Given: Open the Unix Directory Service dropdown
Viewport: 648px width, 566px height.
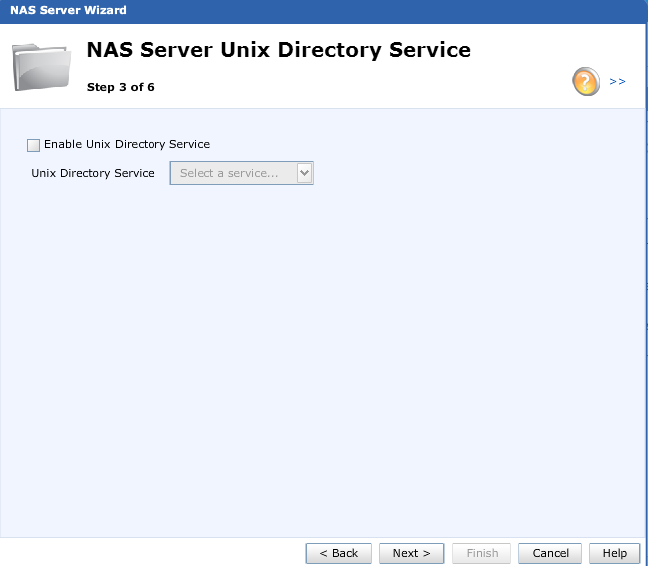Looking at the screenshot, I should tap(241, 173).
